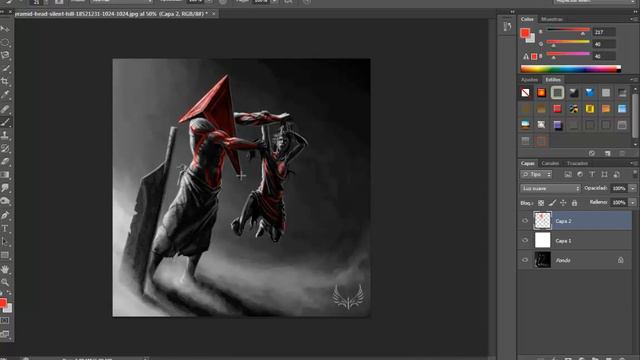Toggle visibility of the Capa 2 layer
Image resolution: width=640 pixels, height=360 pixels.
coord(525,221)
